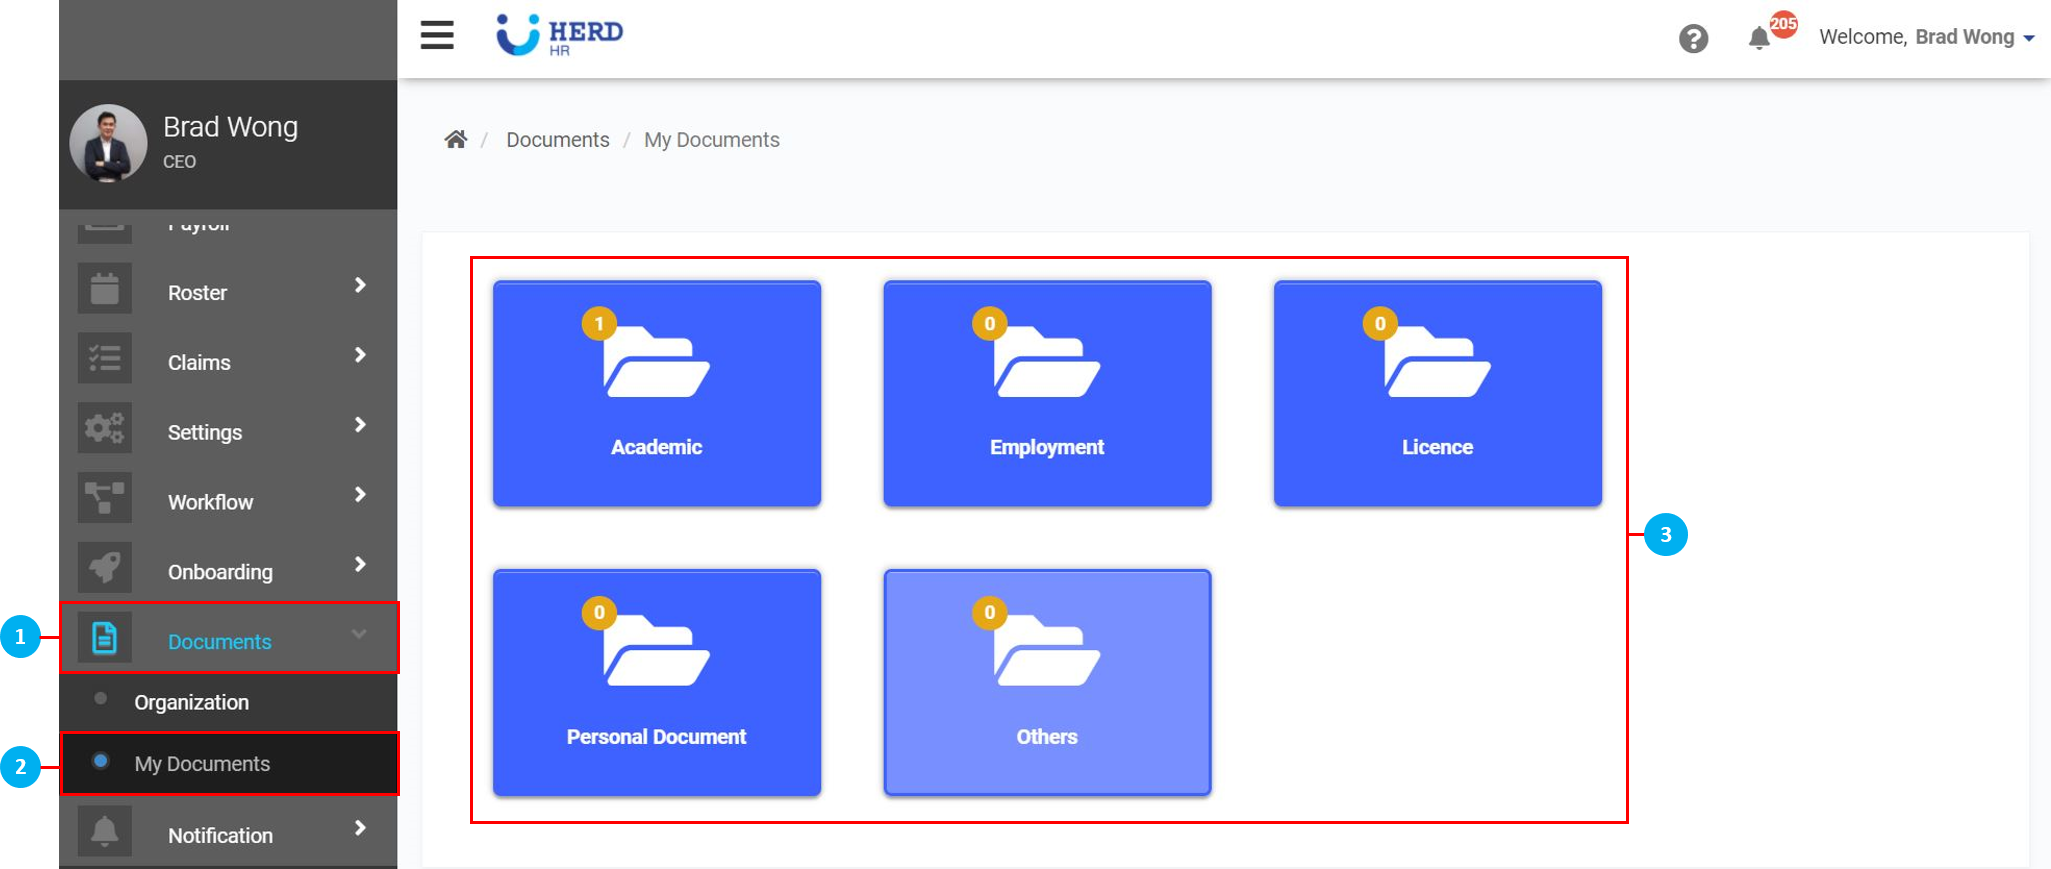Click the Workflow diagram icon in sidebar
2051x869 pixels.
click(105, 498)
